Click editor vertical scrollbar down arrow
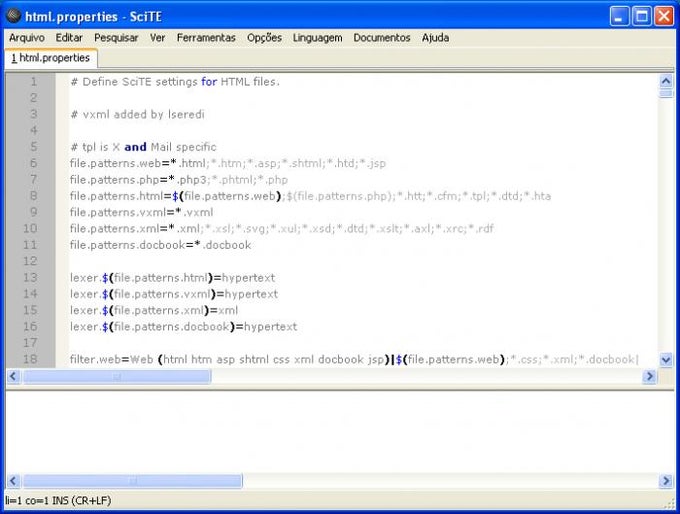 click(x=666, y=360)
